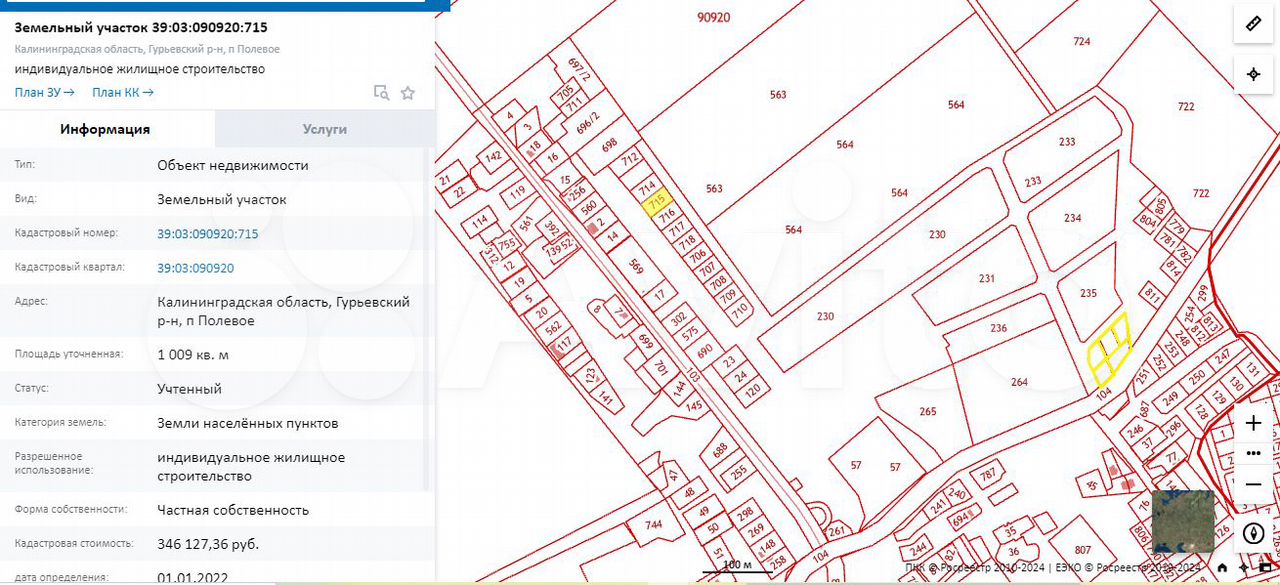Add parcel to favorites with star icon
1280x585 pixels.
(x=408, y=93)
